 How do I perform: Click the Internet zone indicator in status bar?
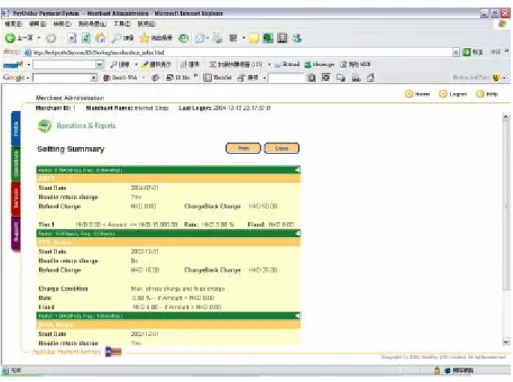459,370
